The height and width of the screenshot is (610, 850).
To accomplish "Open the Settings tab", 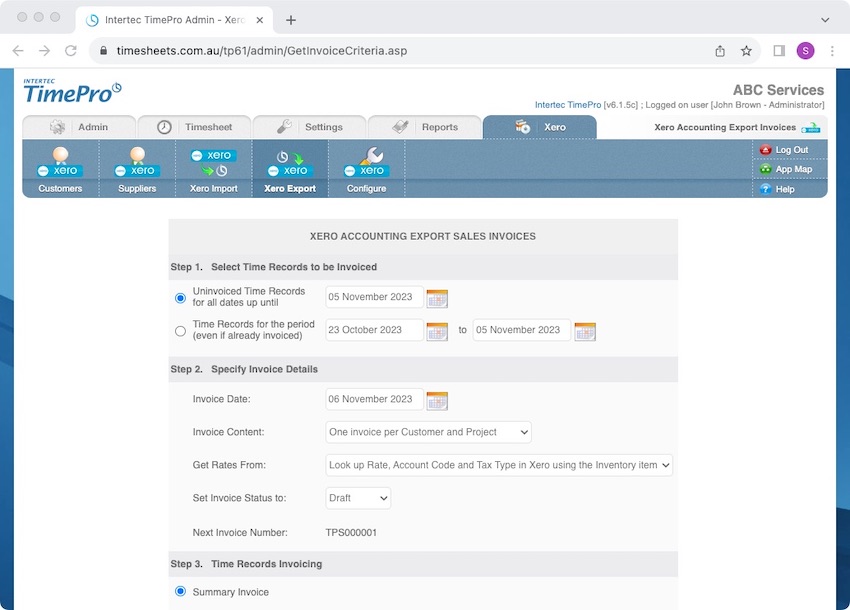I will coord(310,127).
